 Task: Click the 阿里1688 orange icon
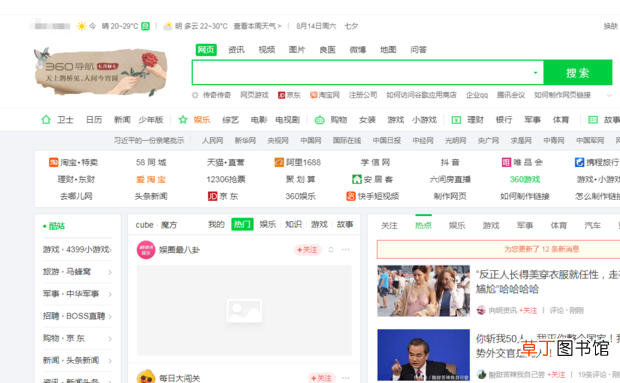[279, 162]
